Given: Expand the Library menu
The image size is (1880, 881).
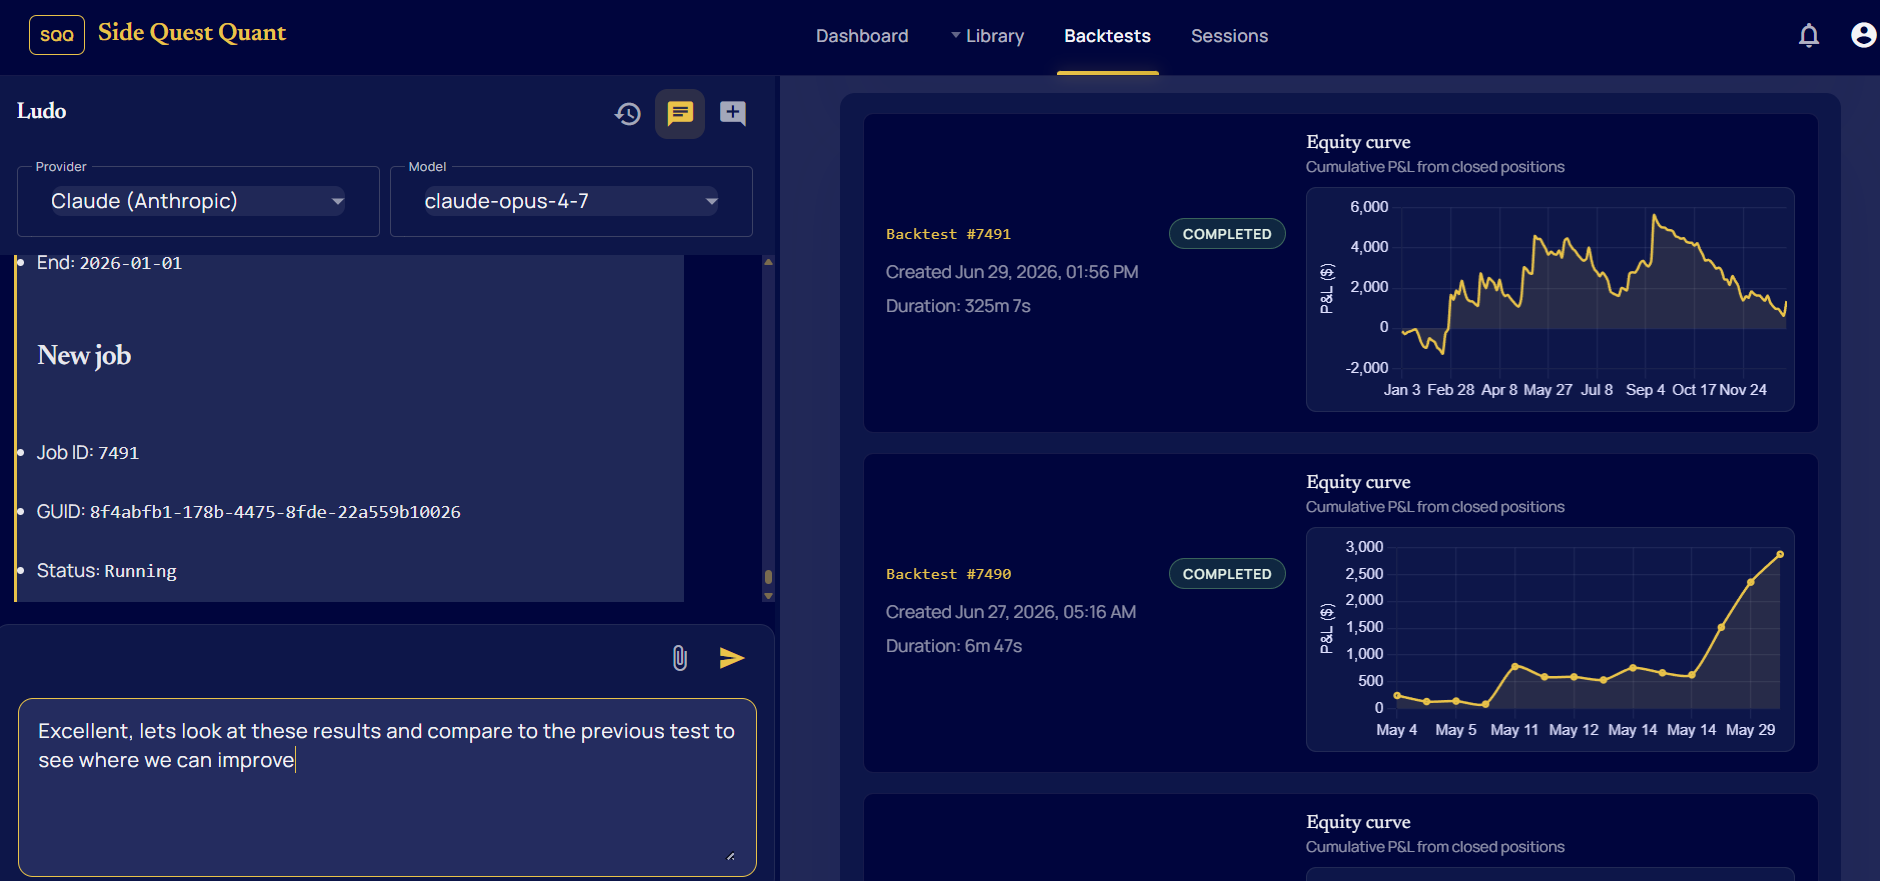Looking at the screenshot, I should point(988,36).
